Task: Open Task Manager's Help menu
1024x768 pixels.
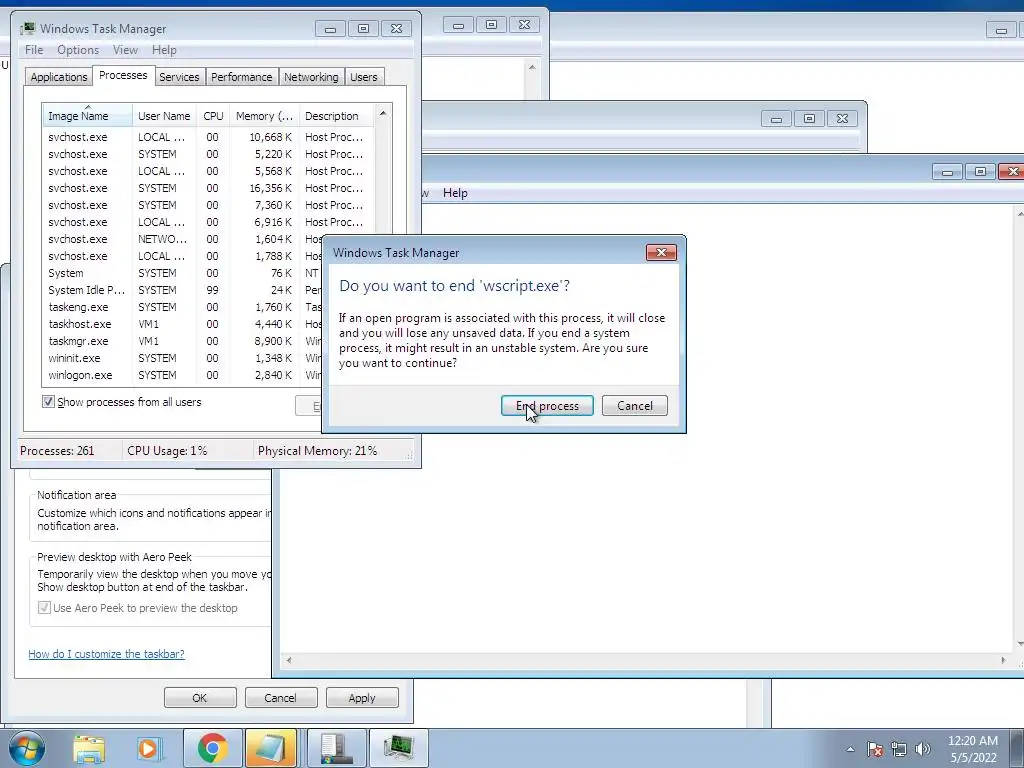Action: (164, 50)
